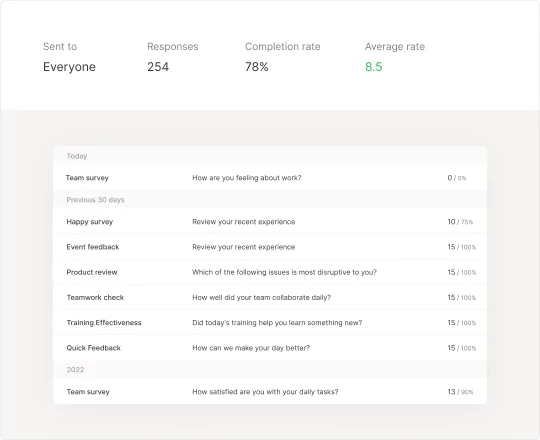
Task: Click the Responses count 254
Action: pos(158,67)
